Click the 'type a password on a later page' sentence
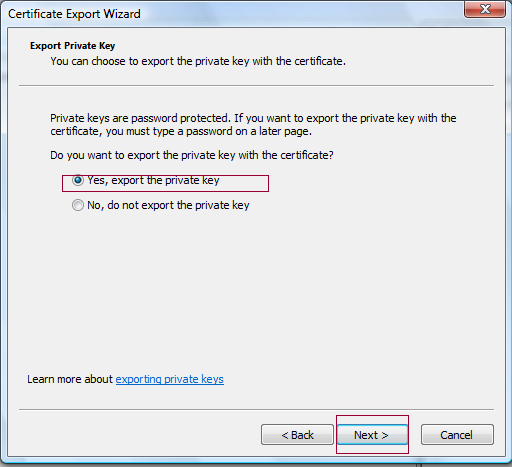512x467 pixels. point(232,131)
